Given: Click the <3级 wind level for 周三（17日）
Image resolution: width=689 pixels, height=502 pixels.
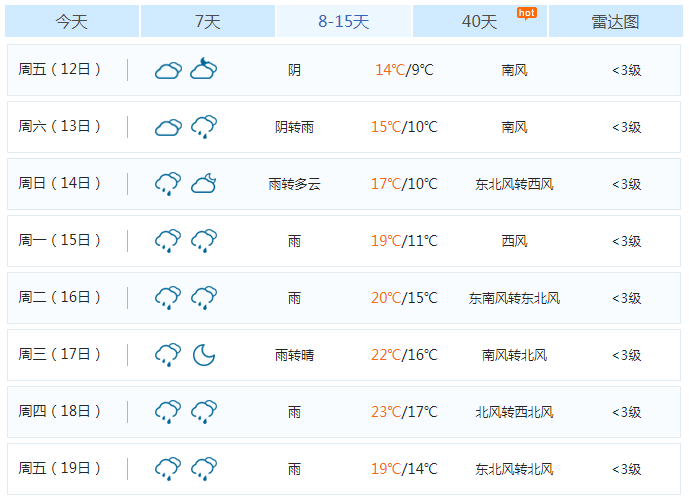Looking at the screenshot, I should tap(627, 355).
